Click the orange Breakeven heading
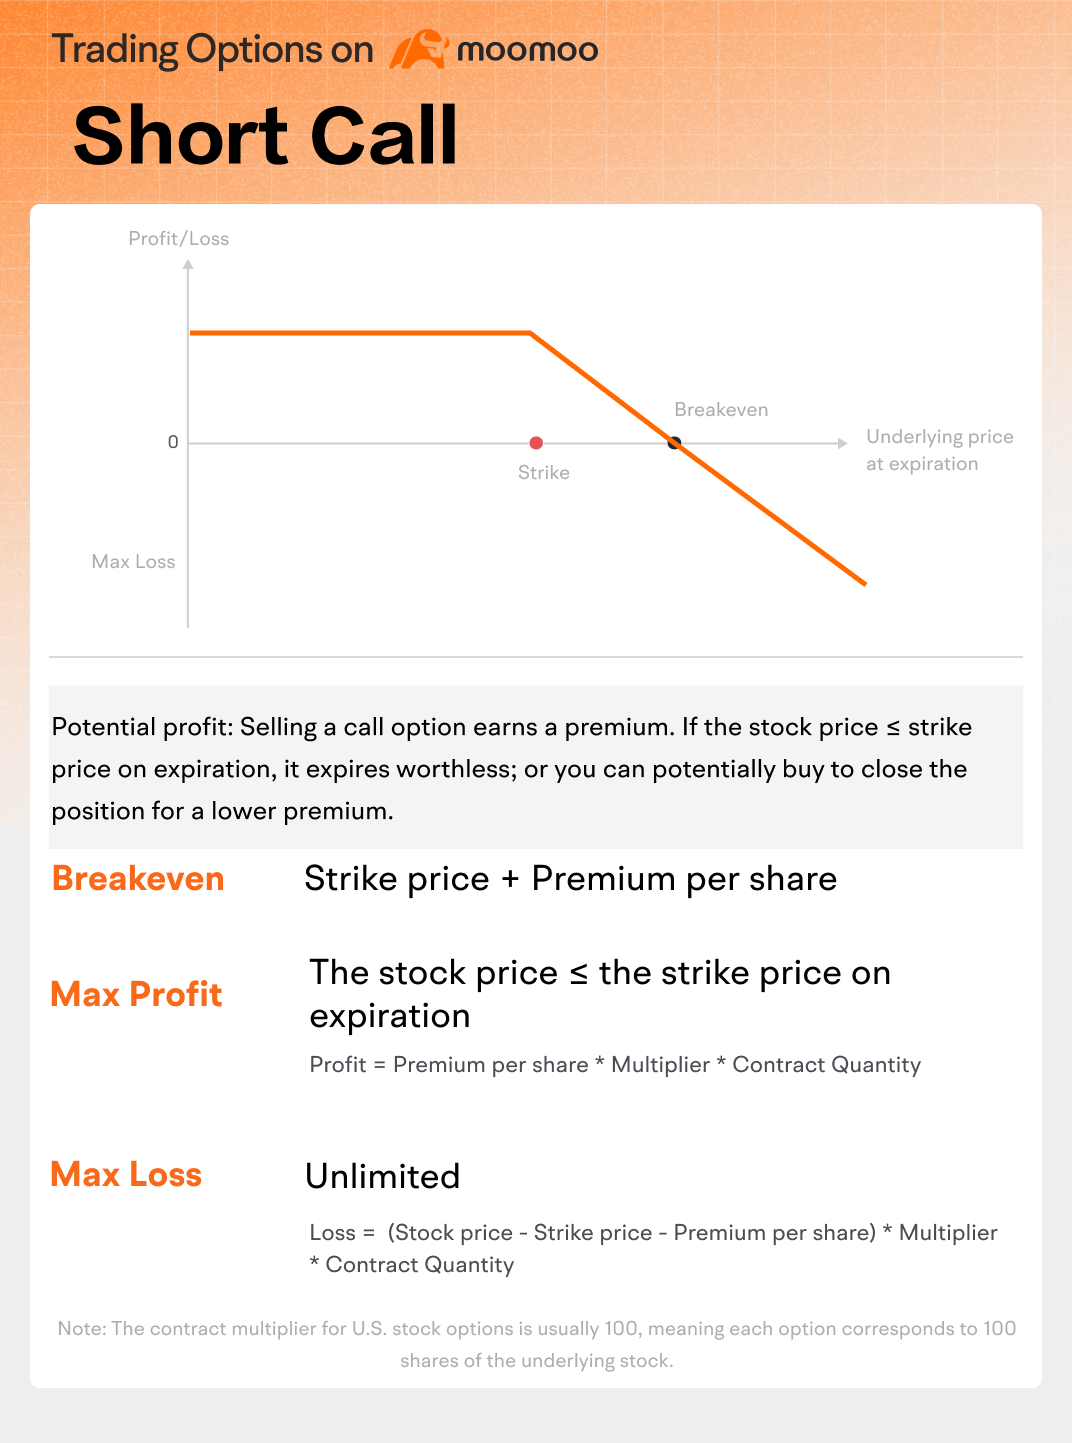The image size is (1072, 1443). (138, 878)
